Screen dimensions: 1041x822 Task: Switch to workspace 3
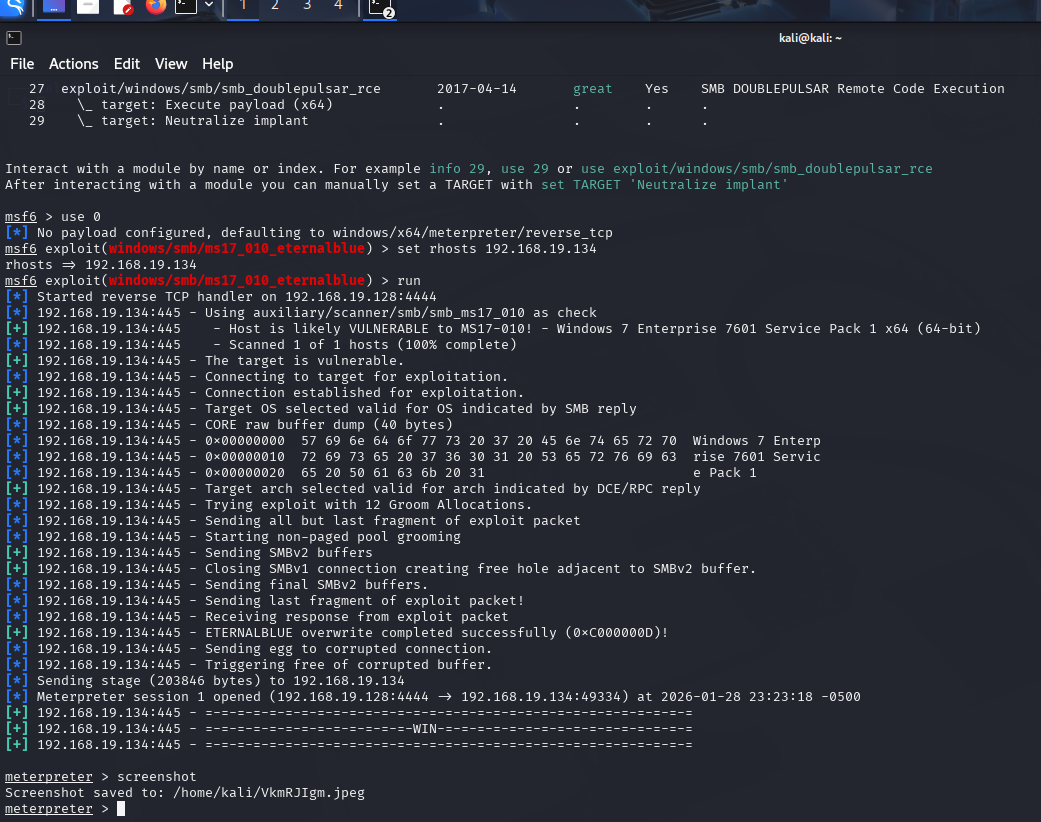pyautogui.click(x=307, y=6)
